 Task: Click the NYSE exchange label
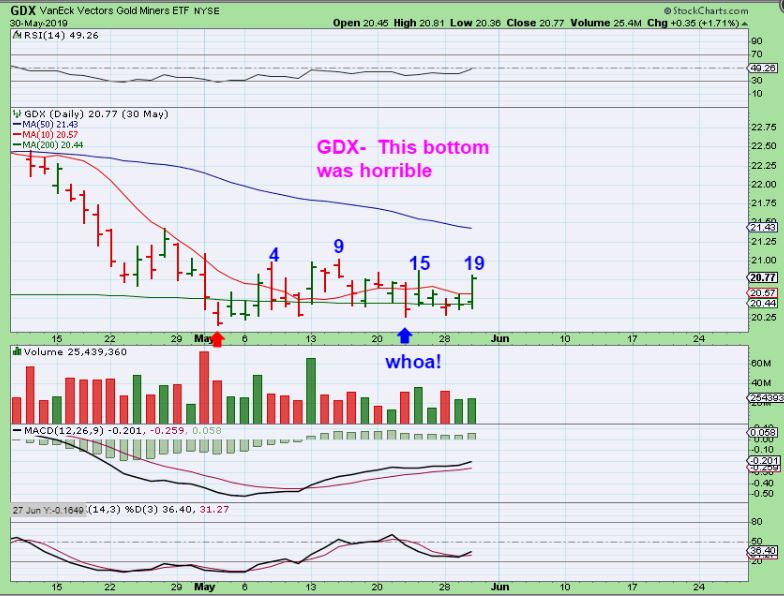(206, 11)
